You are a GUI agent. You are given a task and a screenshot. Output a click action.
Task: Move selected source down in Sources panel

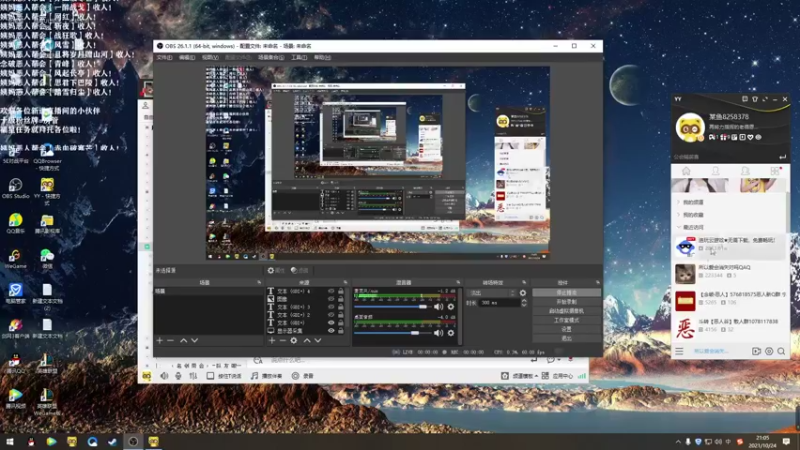tap(318, 340)
